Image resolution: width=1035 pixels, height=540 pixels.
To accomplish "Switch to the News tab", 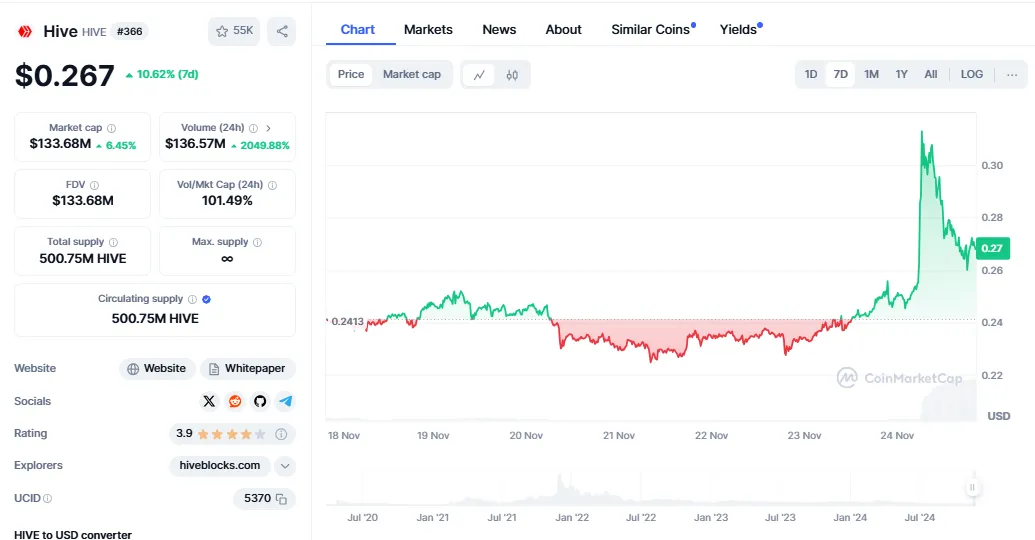I will pyautogui.click(x=499, y=30).
